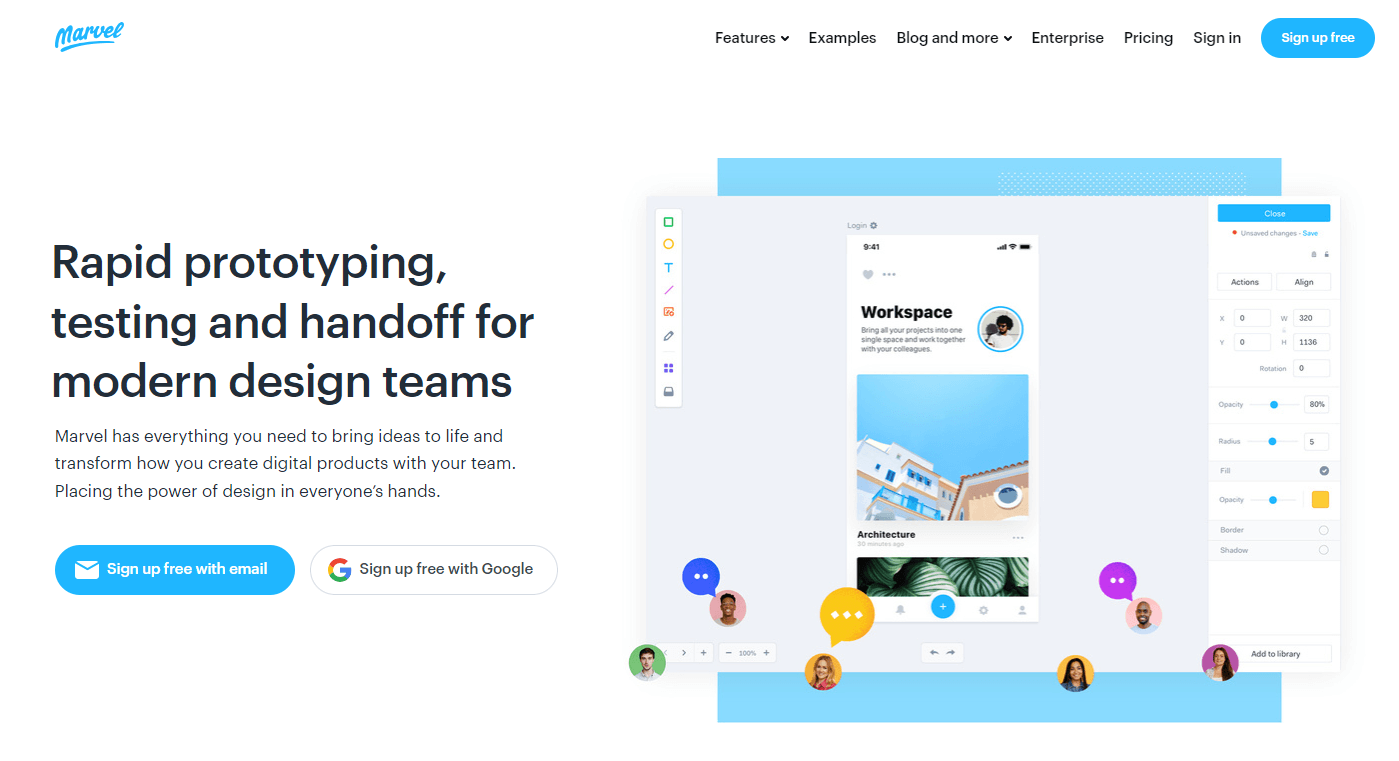The height and width of the screenshot is (761, 1399).
Task: Click the redo arrow
Action: click(951, 652)
